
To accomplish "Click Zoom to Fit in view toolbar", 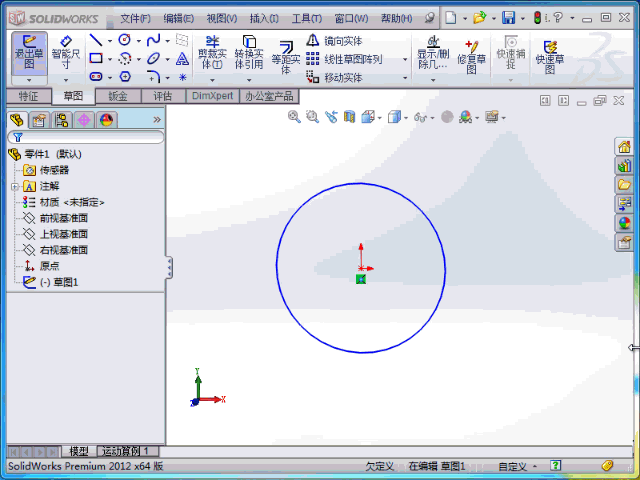I will [x=294, y=117].
